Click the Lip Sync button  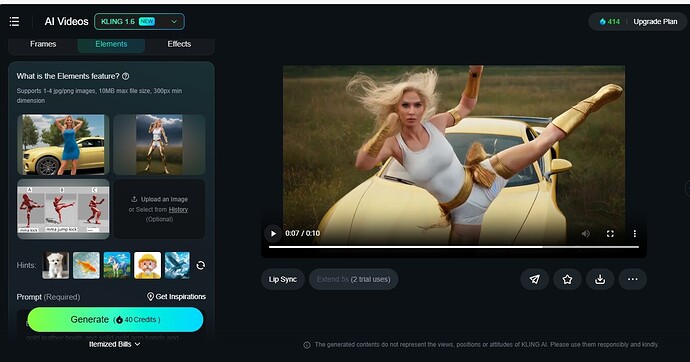click(283, 279)
